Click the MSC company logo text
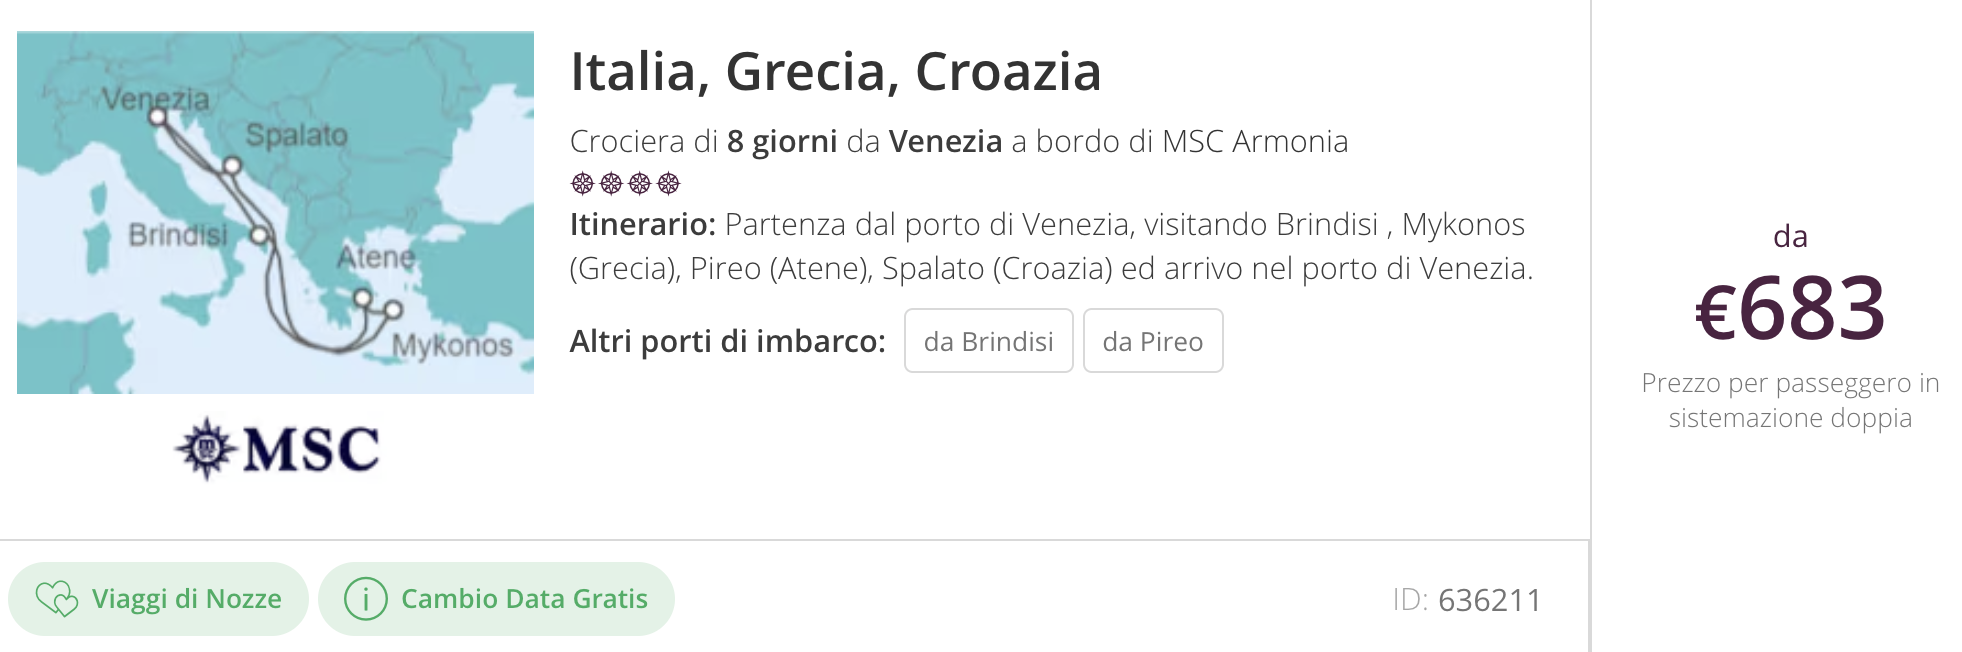The width and height of the screenshot is (1962, 652). pos(311,449)
